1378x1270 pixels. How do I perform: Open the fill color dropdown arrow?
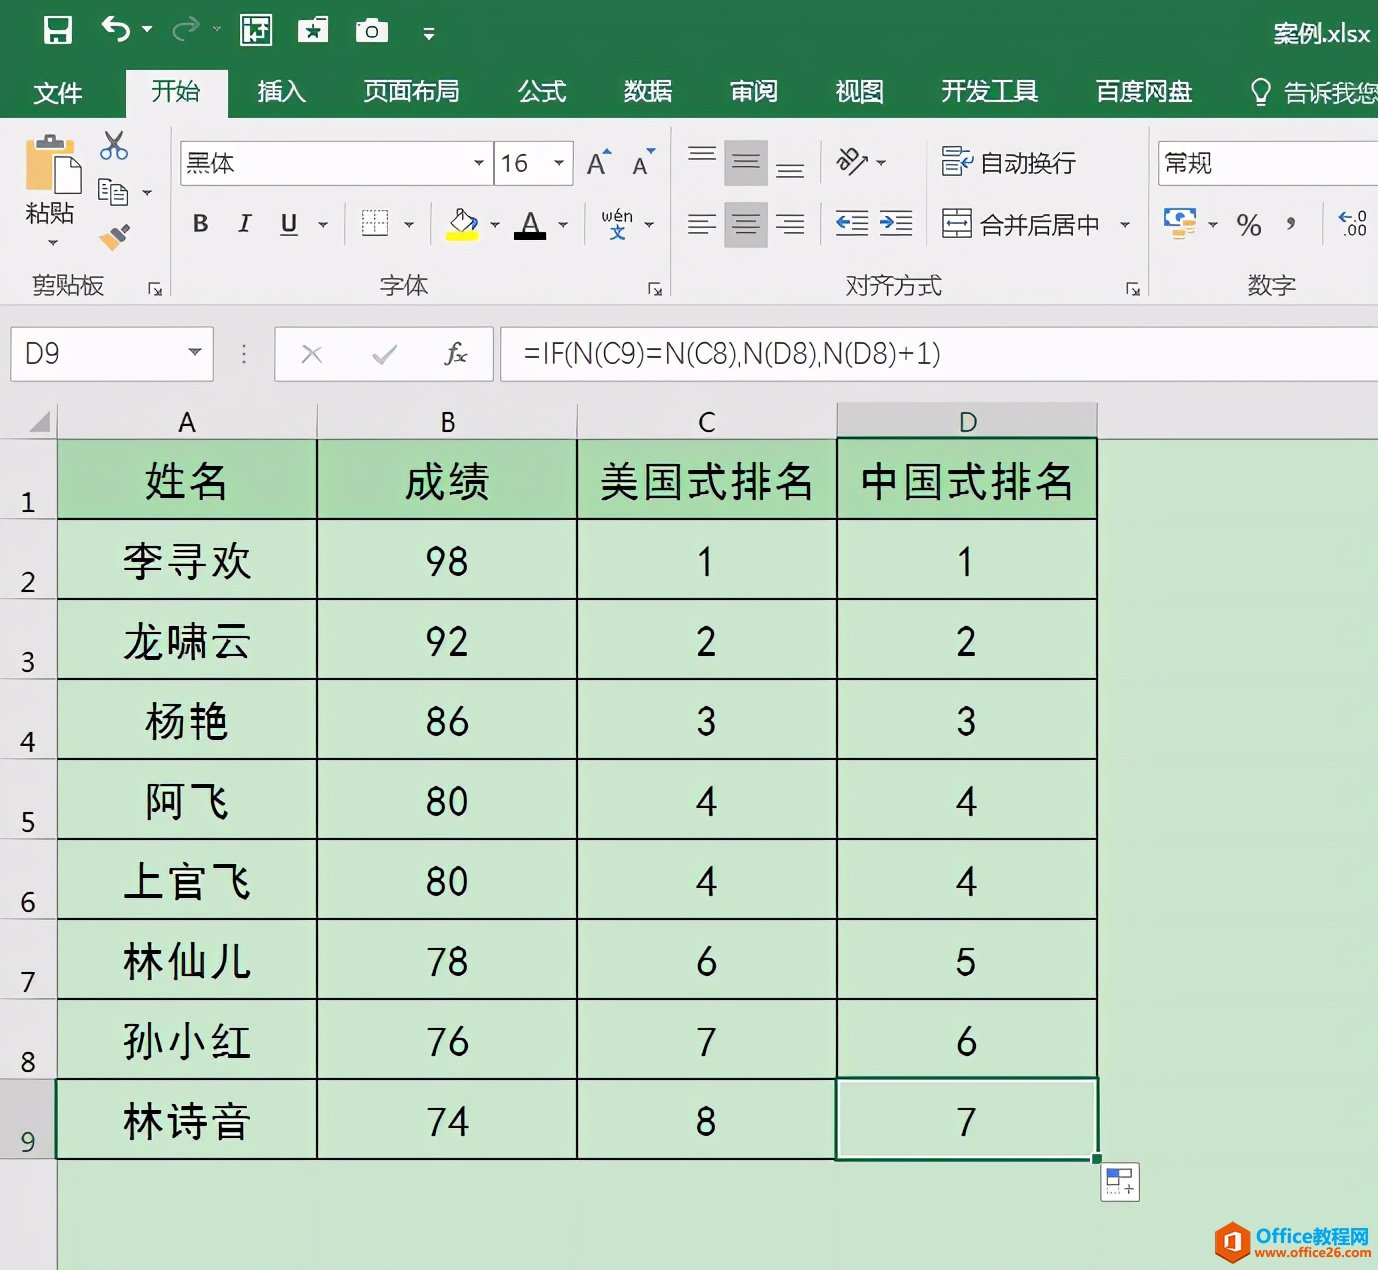pyautogui.click(x=495, y=225)
